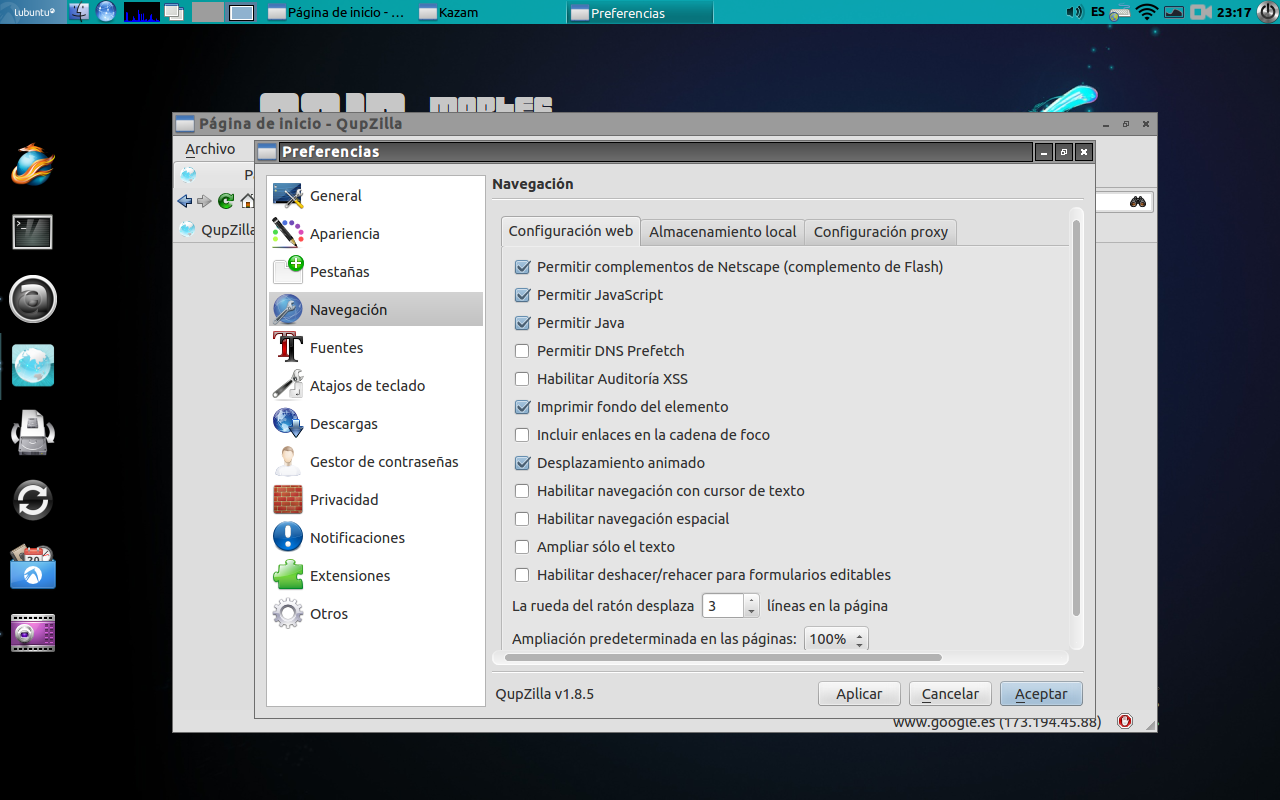Click the Gestor de contraseñas person icon
The image size is (1280, 800).
point(288,462)
